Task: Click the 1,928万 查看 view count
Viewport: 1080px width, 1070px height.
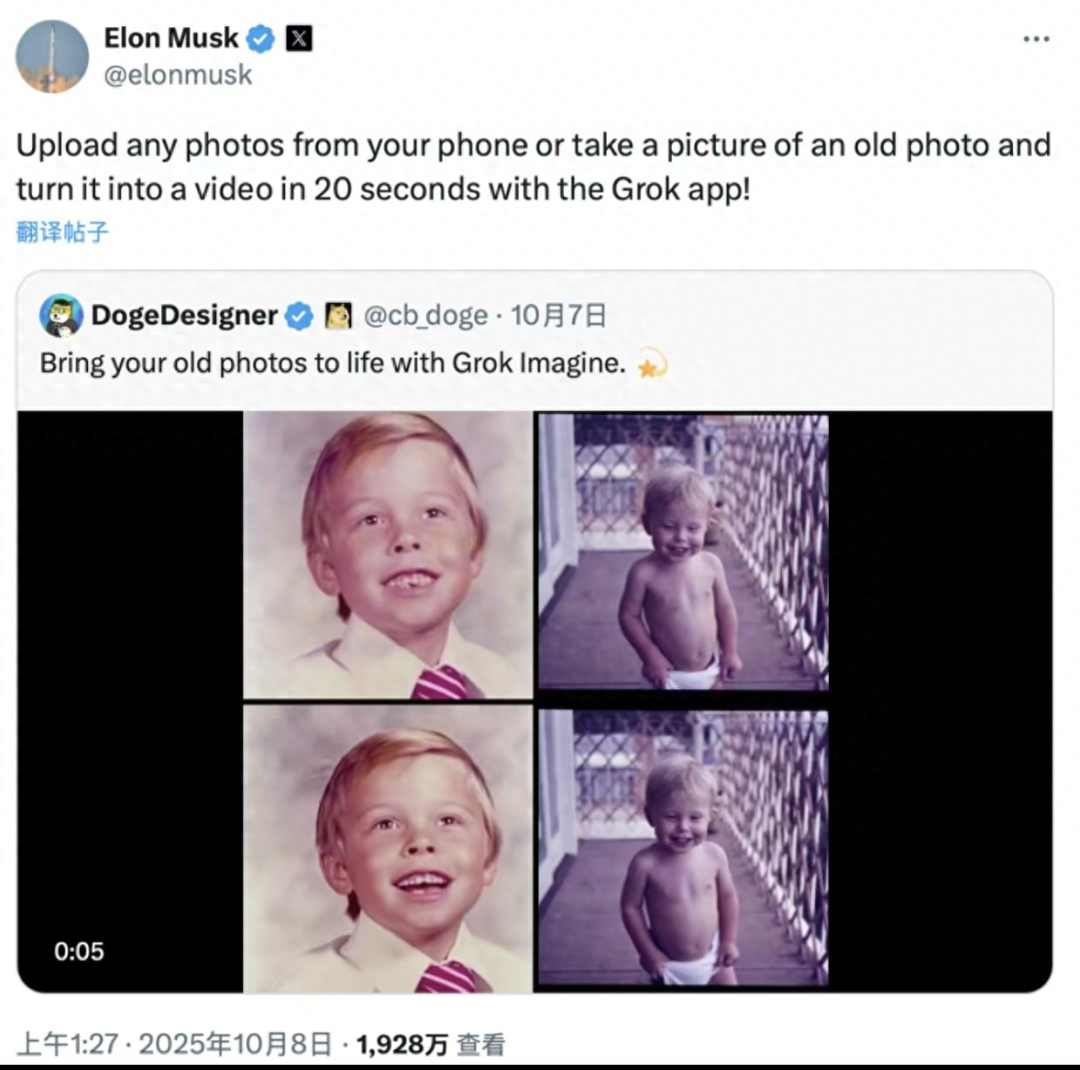Action: tap(430, 1045)
